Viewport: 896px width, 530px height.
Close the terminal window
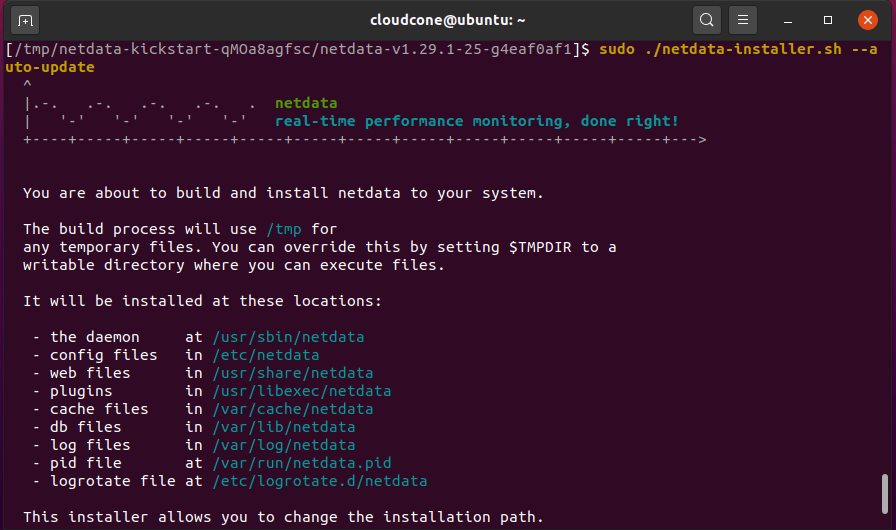867,21
